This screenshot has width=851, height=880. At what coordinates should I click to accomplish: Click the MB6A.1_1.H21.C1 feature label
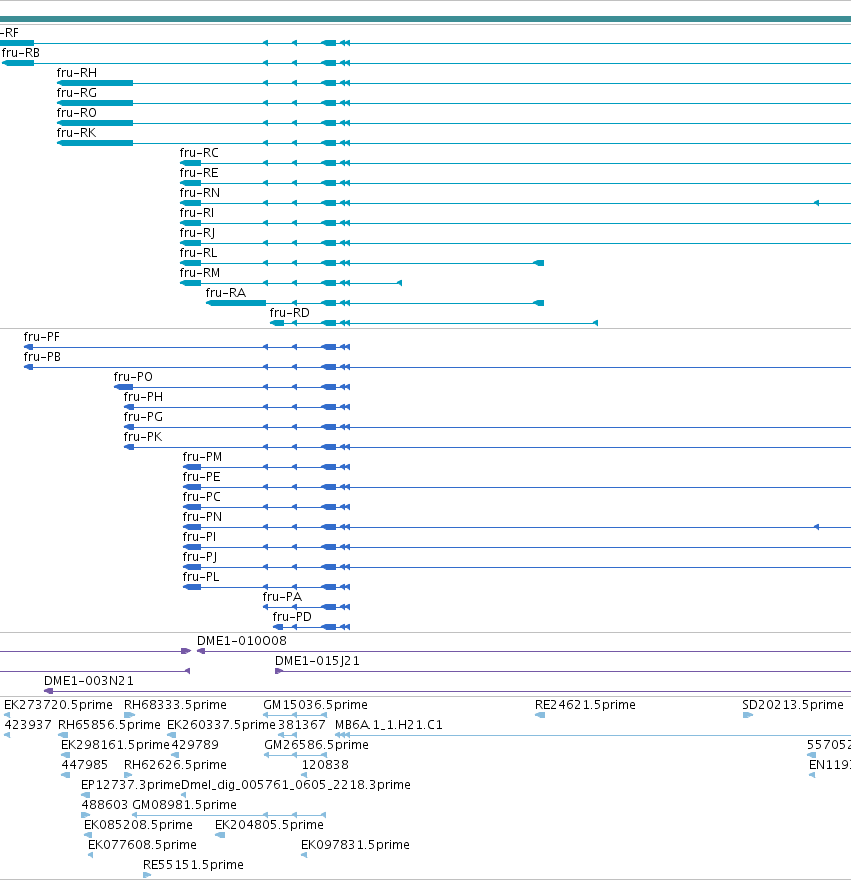[388, 725]
